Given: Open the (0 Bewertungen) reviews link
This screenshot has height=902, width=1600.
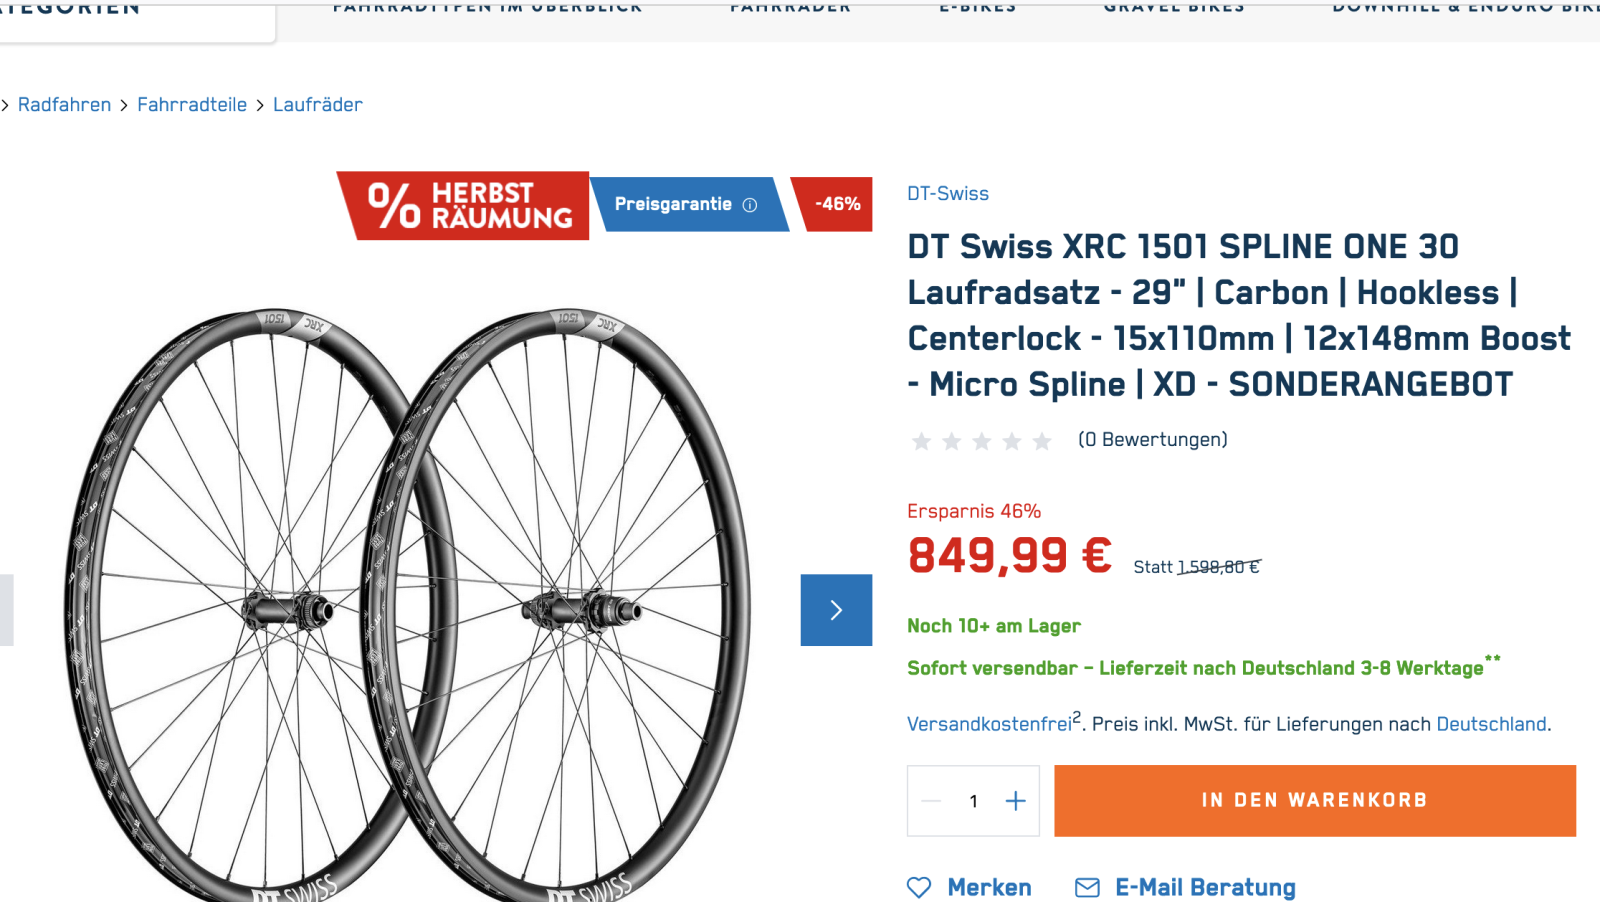Looking at the screenshot, I should (x=1153, y=440).
